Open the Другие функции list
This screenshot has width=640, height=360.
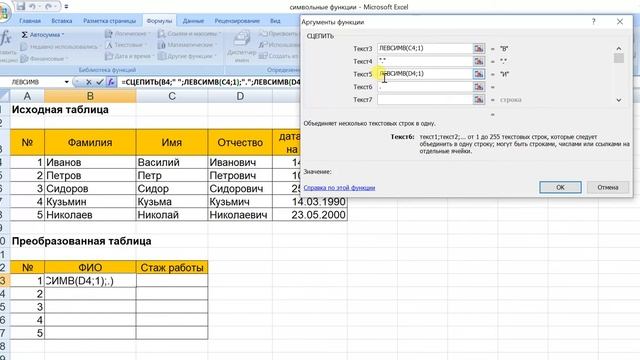(x=187, y=56)
